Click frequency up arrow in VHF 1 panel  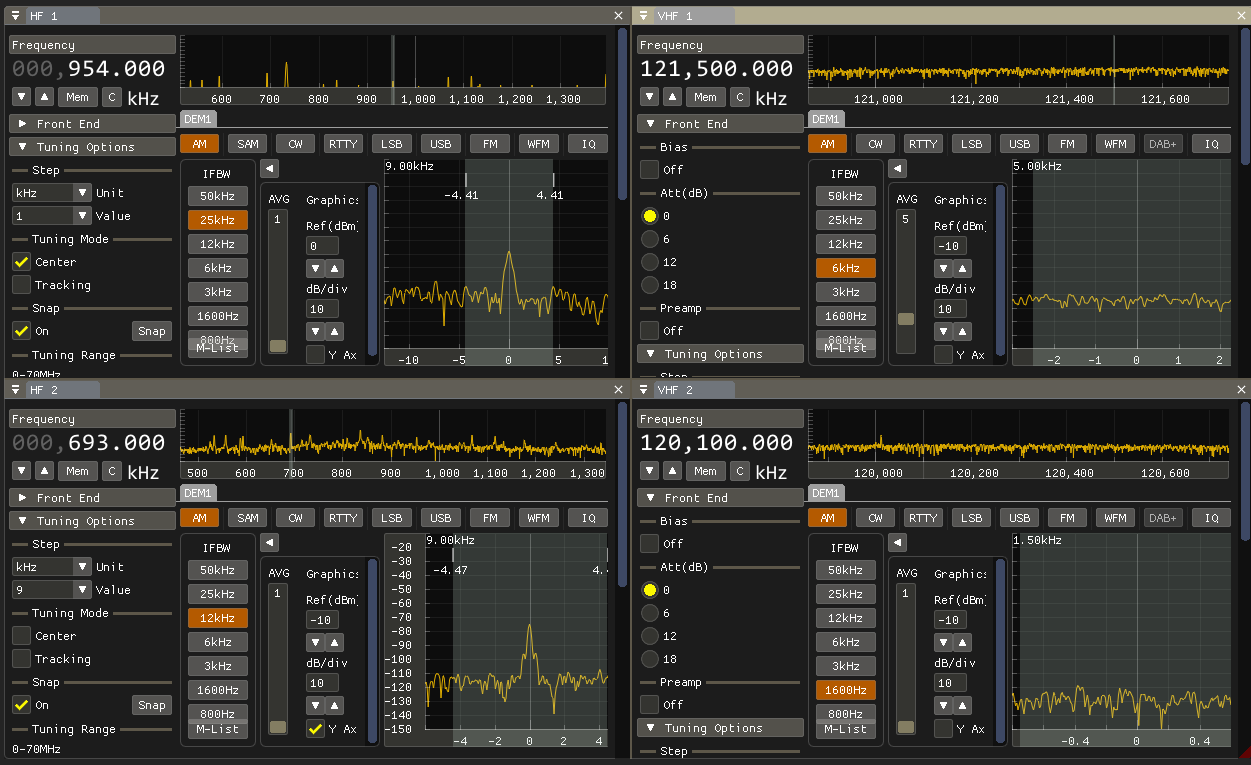(x=673, y=97)
